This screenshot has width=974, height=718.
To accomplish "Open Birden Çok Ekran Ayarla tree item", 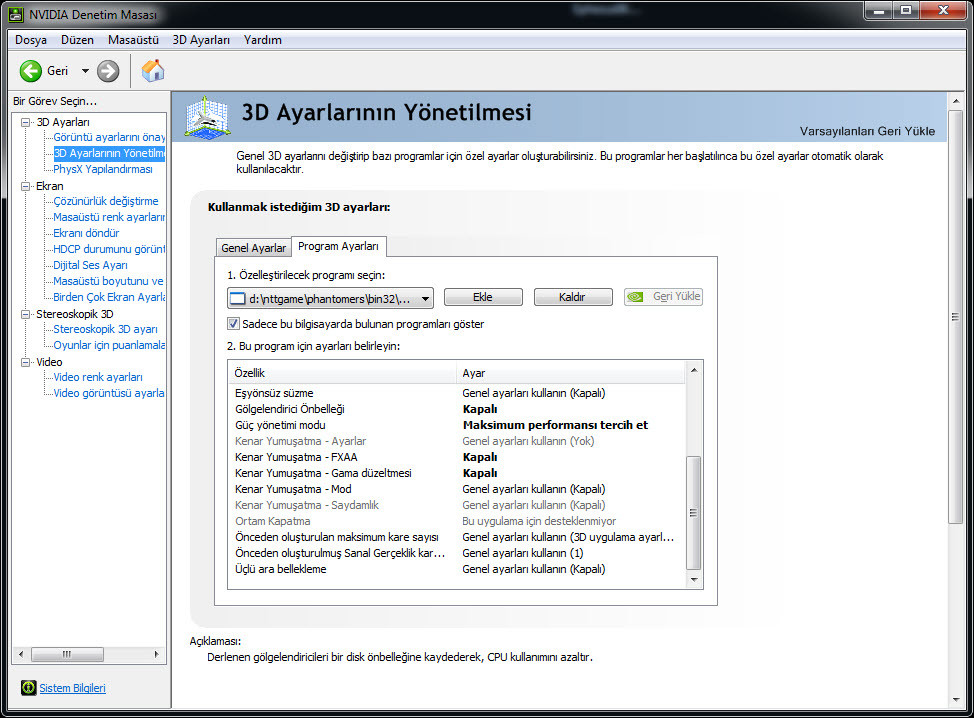I will click(x=109, y=298).
